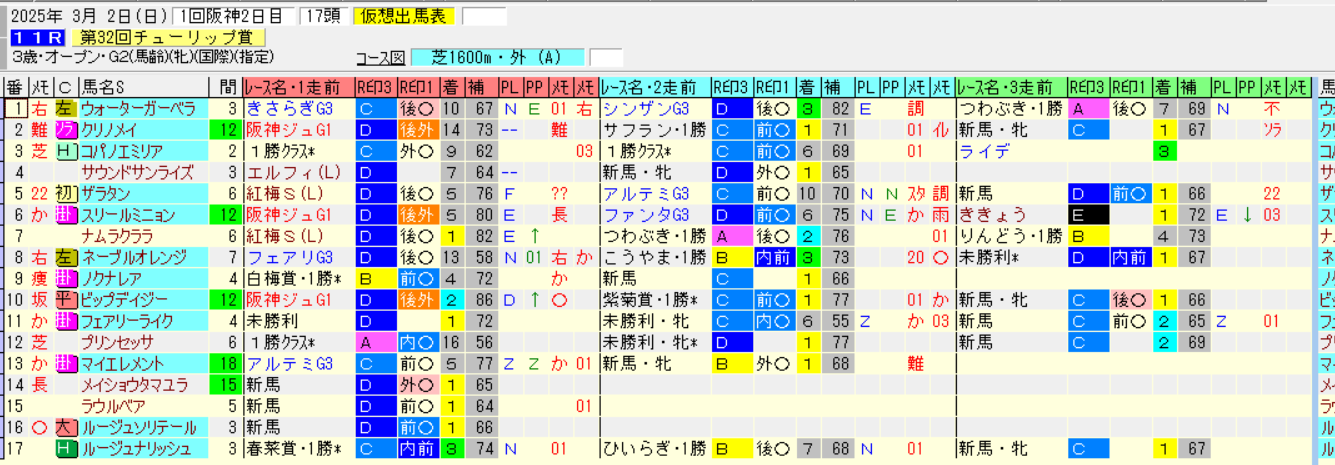This screenshot has height=465, width=1335.
Task: Click the 掛 badge next to ノクナレア
Action: pos(65,279)
